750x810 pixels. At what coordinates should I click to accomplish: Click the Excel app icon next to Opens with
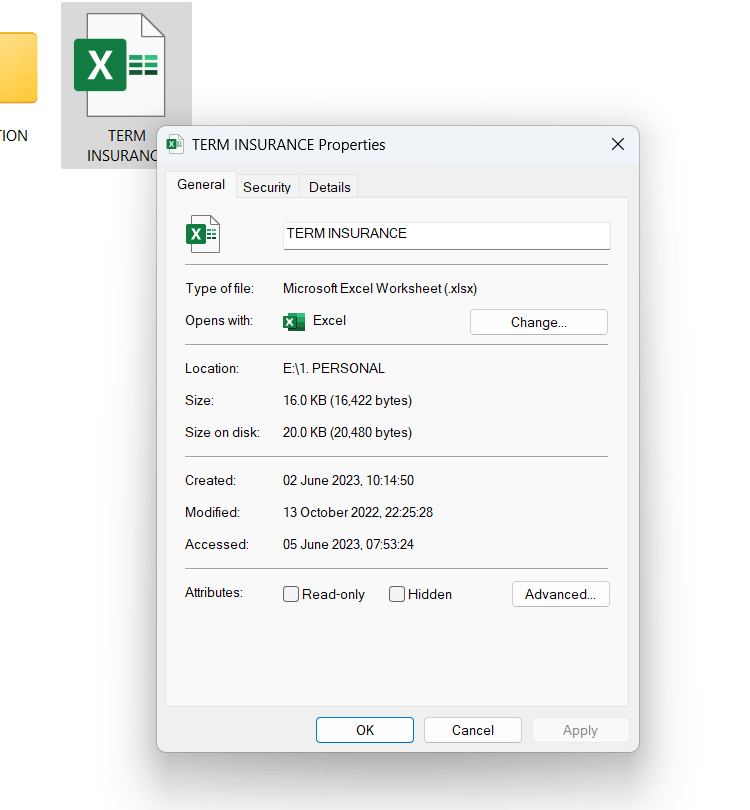(294, 322)
